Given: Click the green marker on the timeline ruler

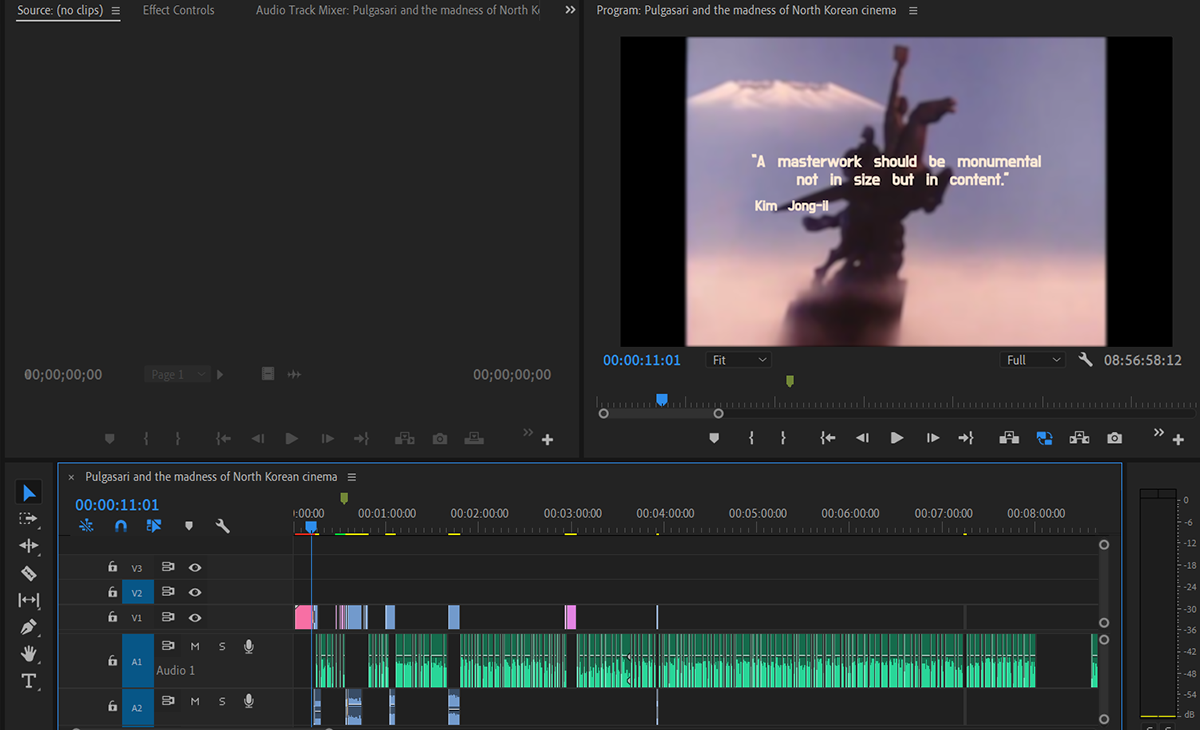Looking at the screenshot, I should 344,498.
